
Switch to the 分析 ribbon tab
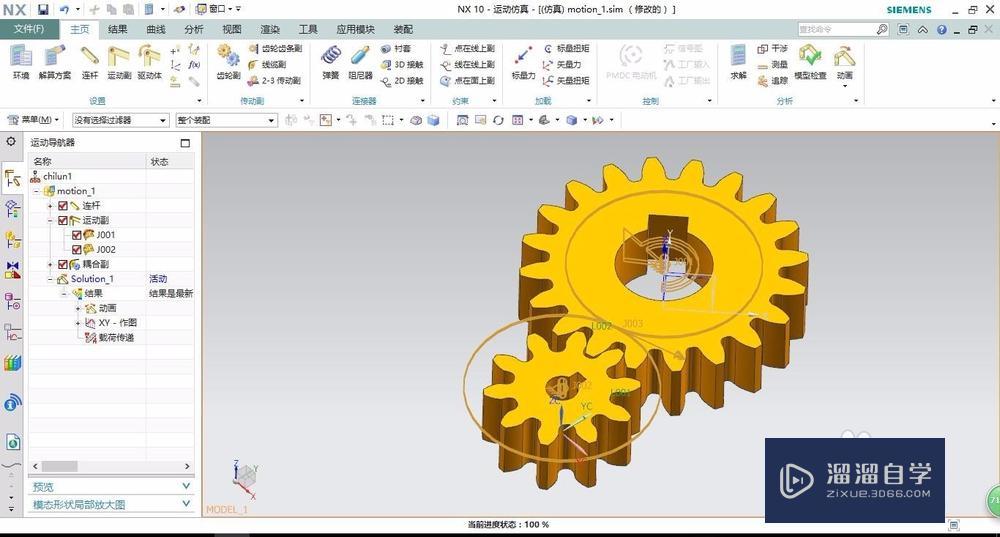(x=194, y=29)
